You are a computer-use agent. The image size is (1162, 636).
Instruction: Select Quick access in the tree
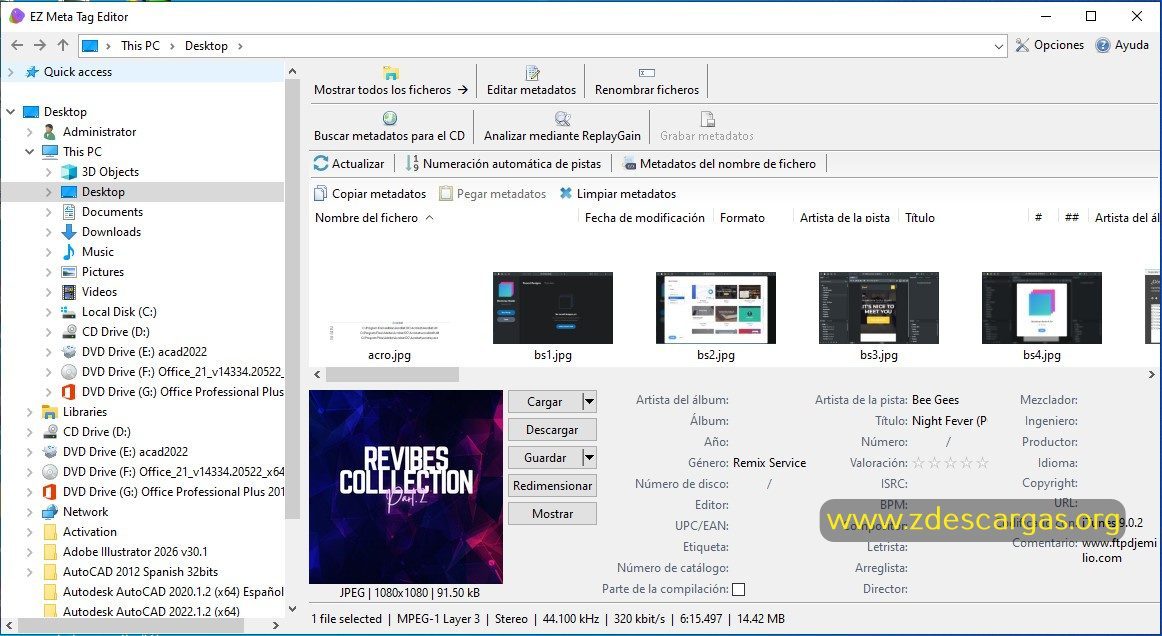(78, 72)
